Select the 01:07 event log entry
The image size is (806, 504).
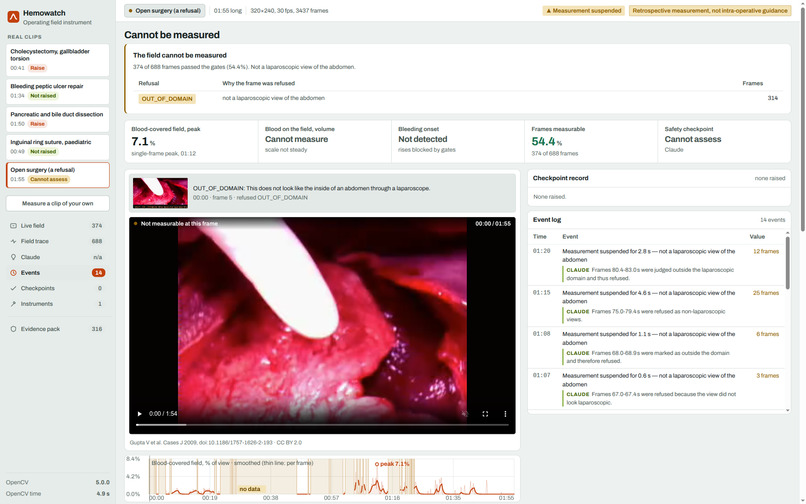click(656, 389)
